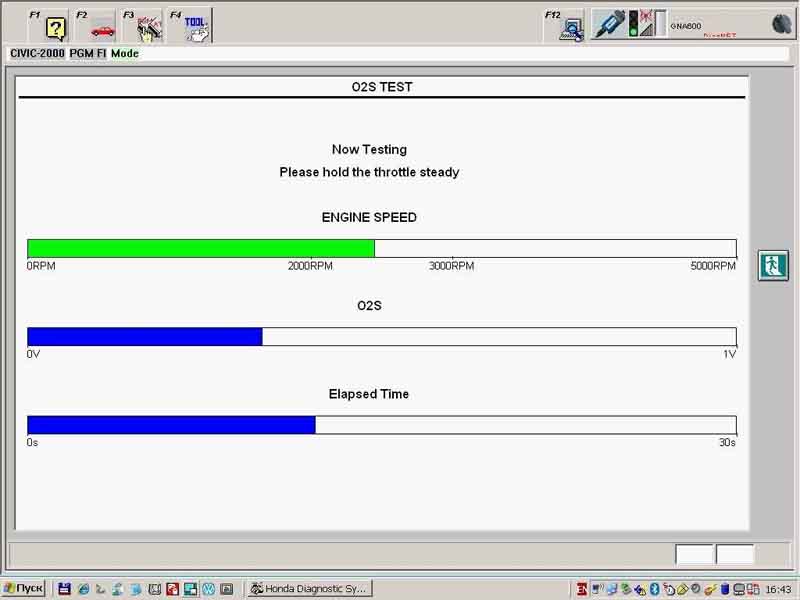
Task: Click the F12 screen capture icon
Action: [572, 27]
